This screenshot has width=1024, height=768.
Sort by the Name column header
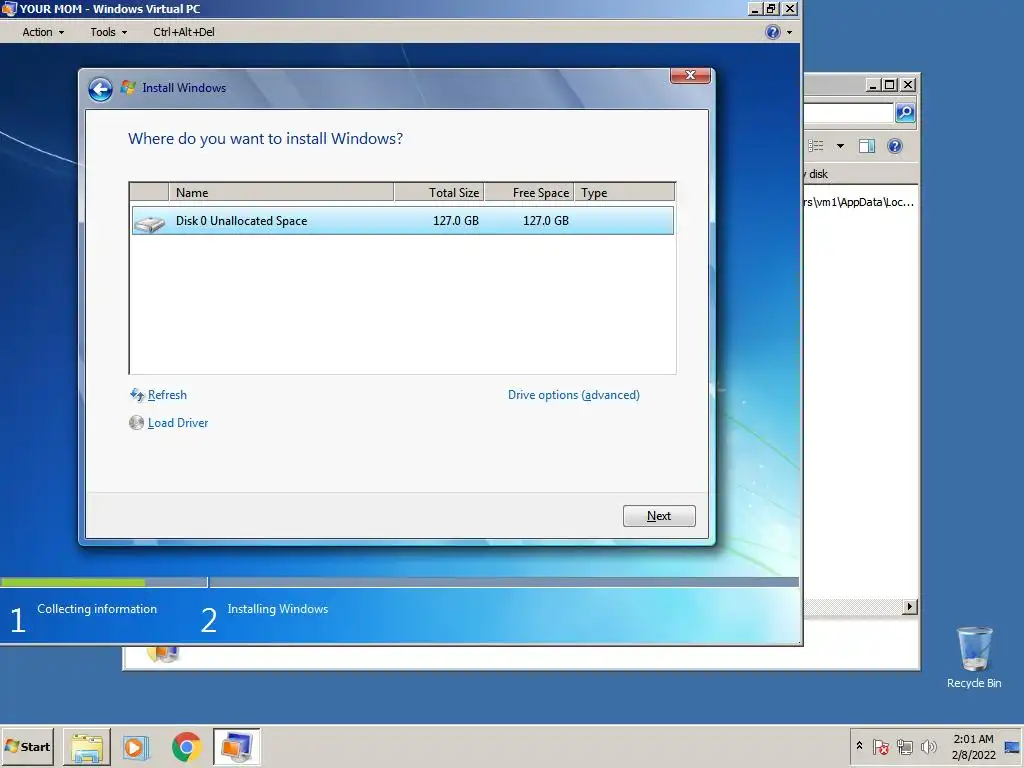(x=281, y=193)
